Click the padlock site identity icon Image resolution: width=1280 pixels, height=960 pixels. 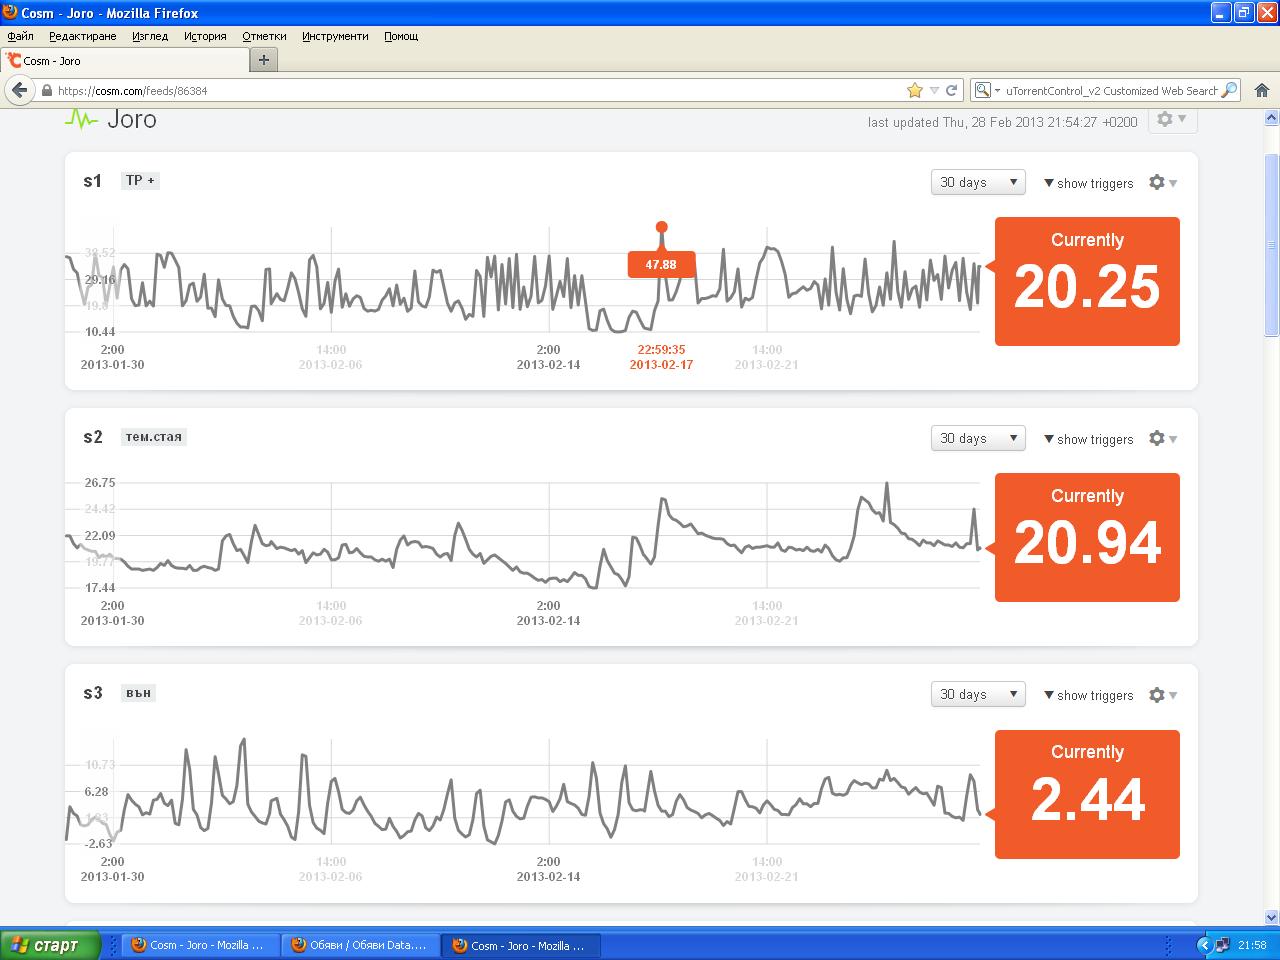click(46, 90)
